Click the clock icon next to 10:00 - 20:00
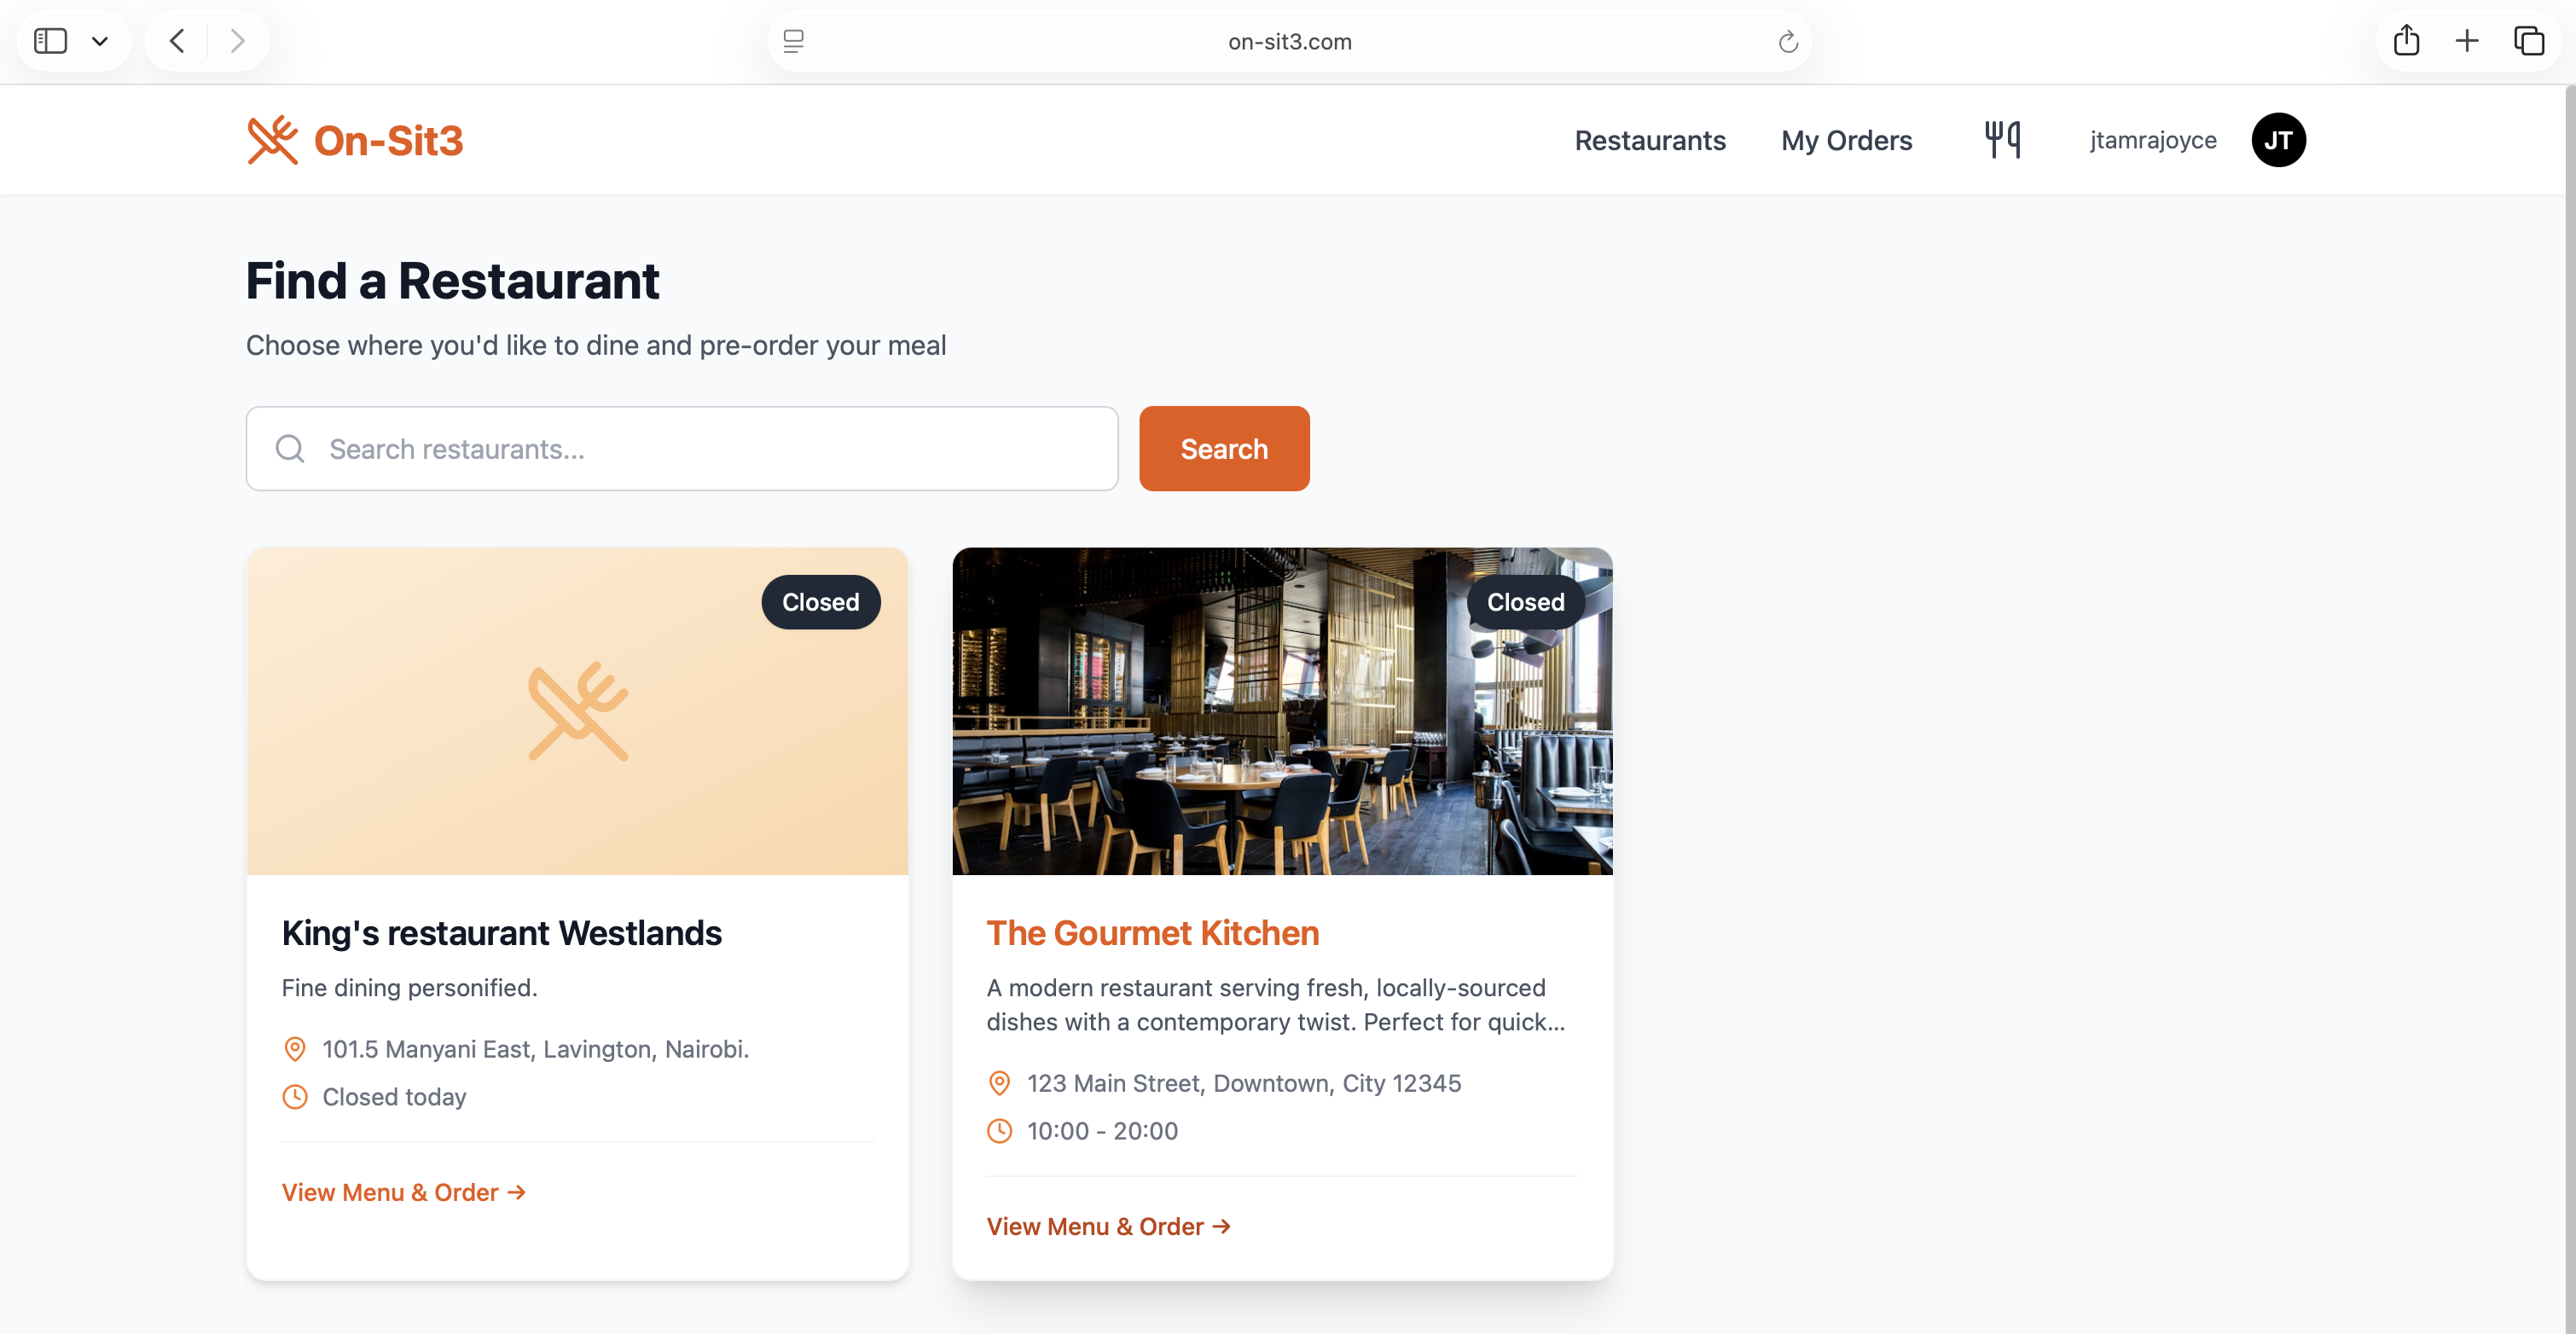The height and width of the screenshot is (1334, 2576). coord(999,1131)
